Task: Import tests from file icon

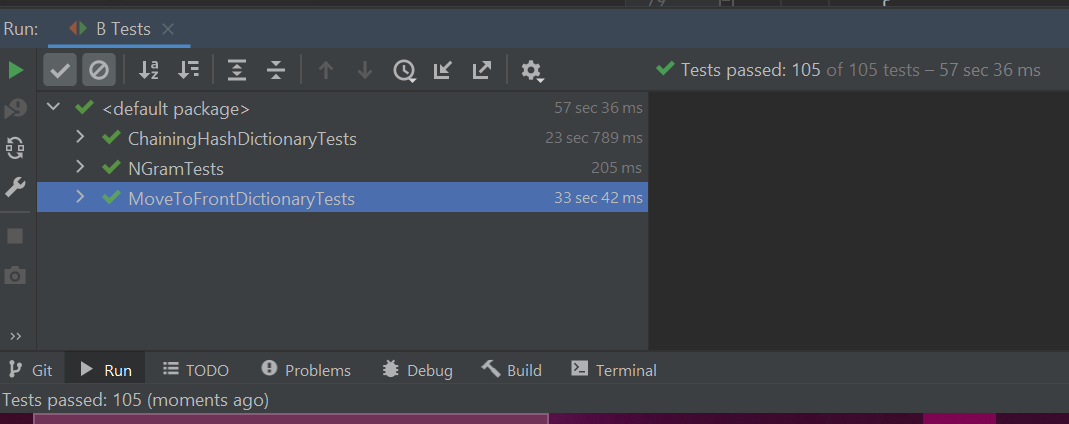Action: (x=443, y=70)
